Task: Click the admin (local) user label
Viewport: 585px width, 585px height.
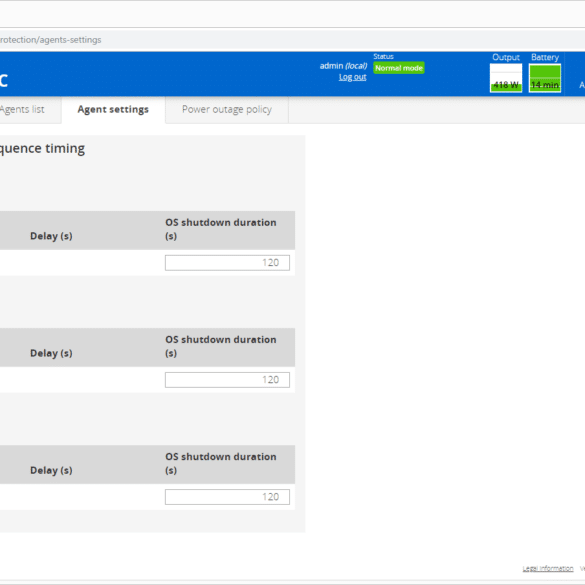Action: point(343,66)
